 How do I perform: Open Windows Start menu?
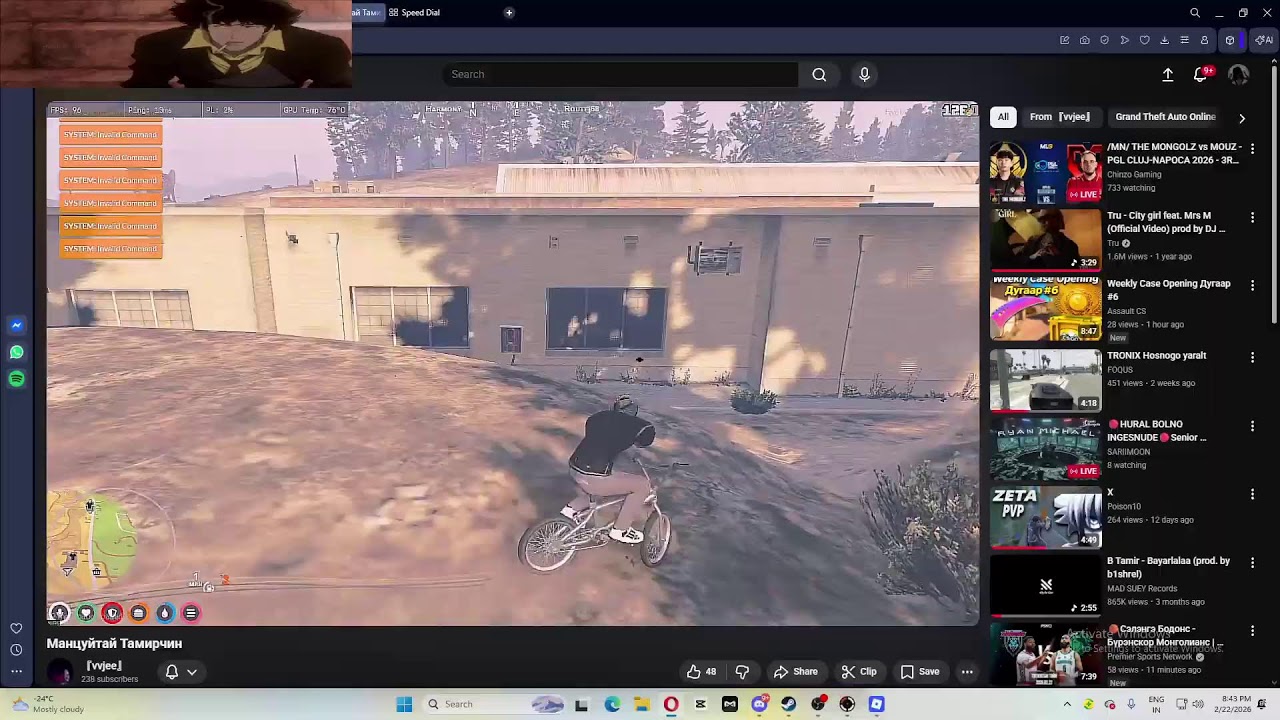point(404,704)
